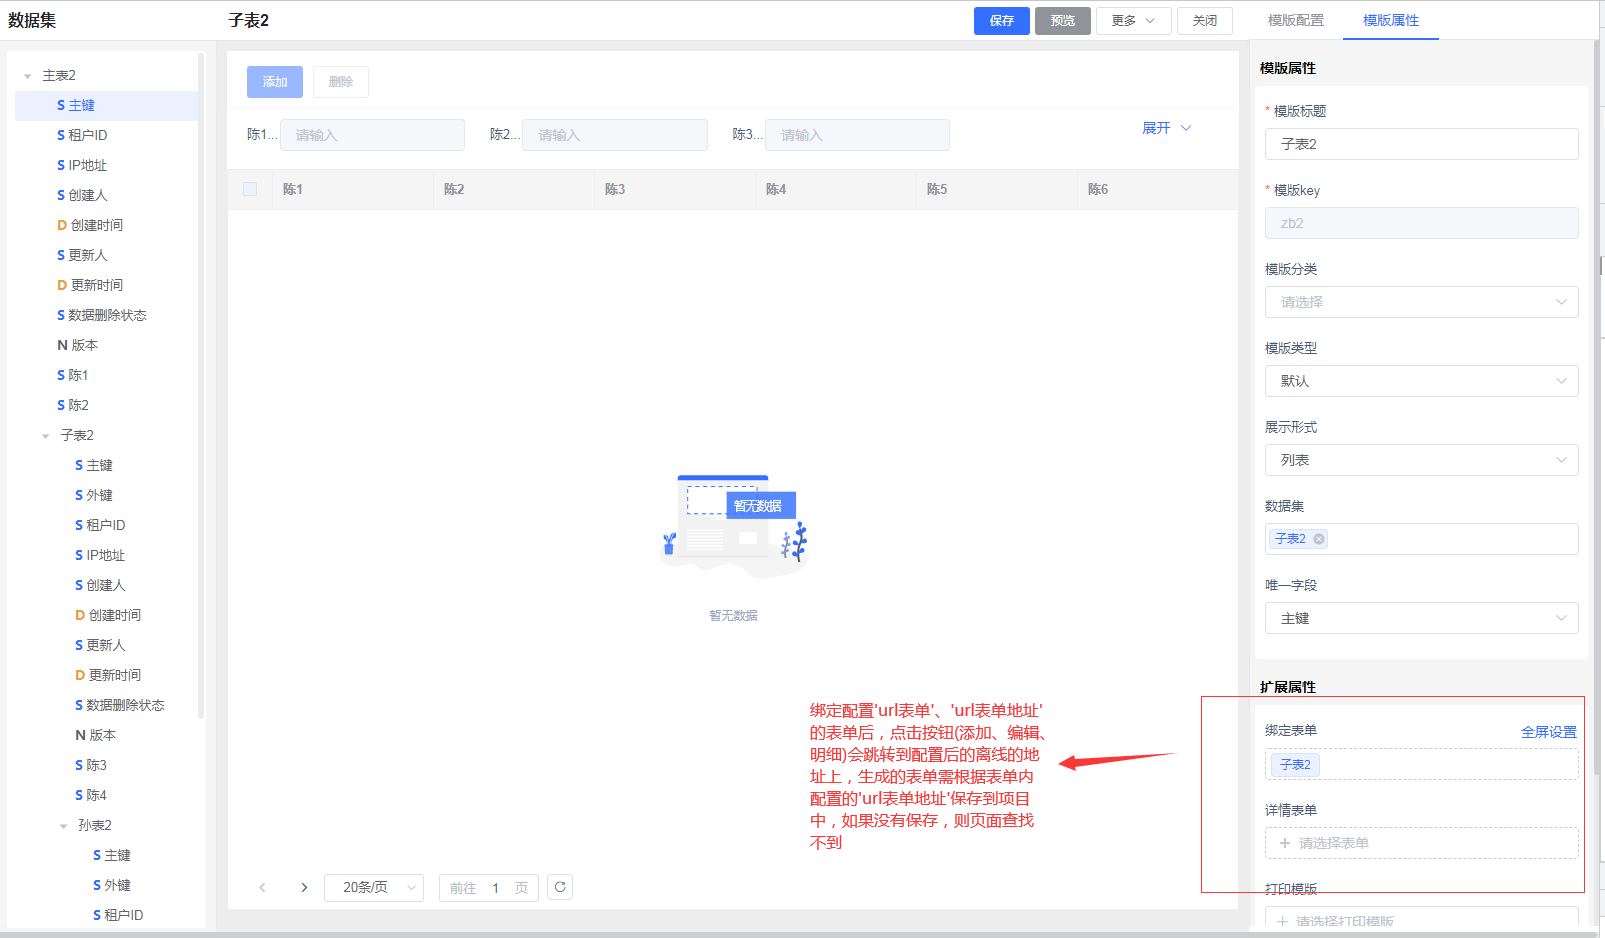Click plus icon in 详情表单 selector
The image size is (1605, 938).
point(1285,843)
